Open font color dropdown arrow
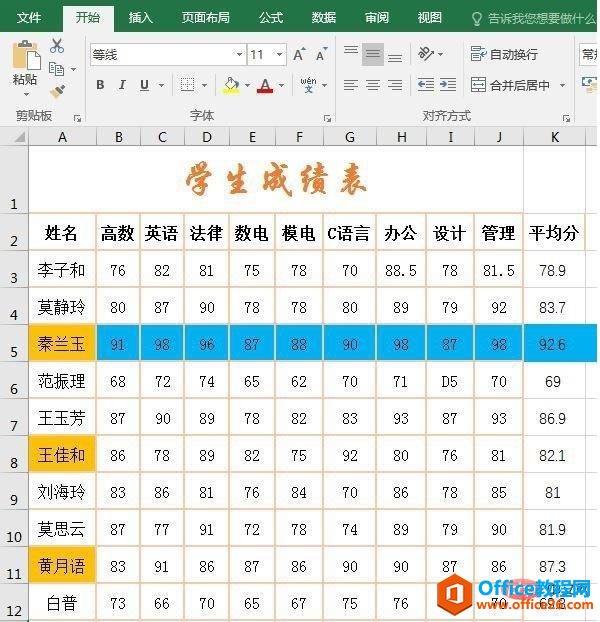The width and height of the screenshot is (600, 622). pyautogui.click(x=281, y=85)
